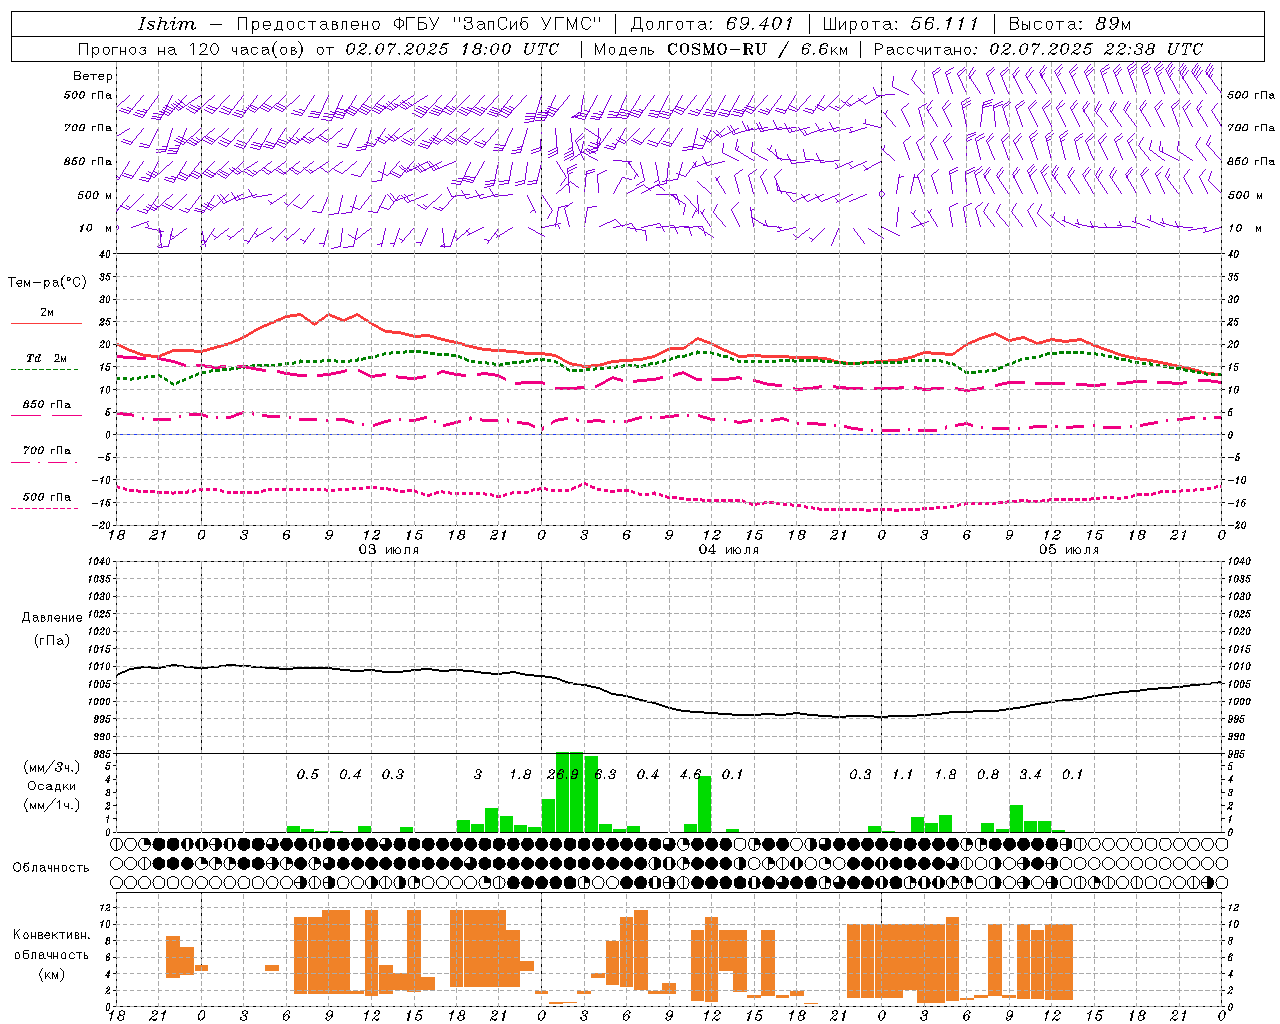Click the "Облачность" cloud cover label
Screen dimensions: 1280x1024
(51, 867)
